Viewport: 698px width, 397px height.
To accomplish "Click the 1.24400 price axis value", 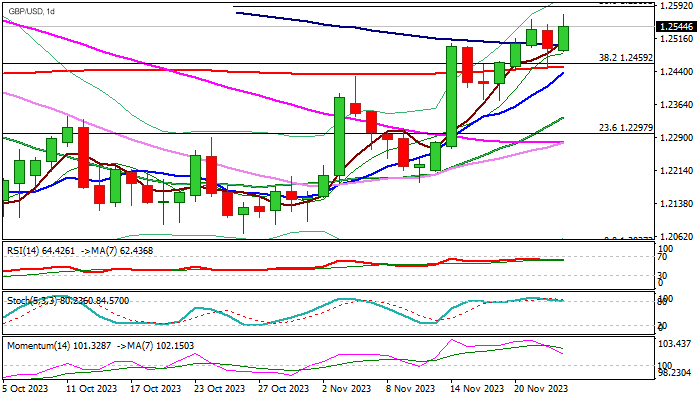I will point(676,72).
